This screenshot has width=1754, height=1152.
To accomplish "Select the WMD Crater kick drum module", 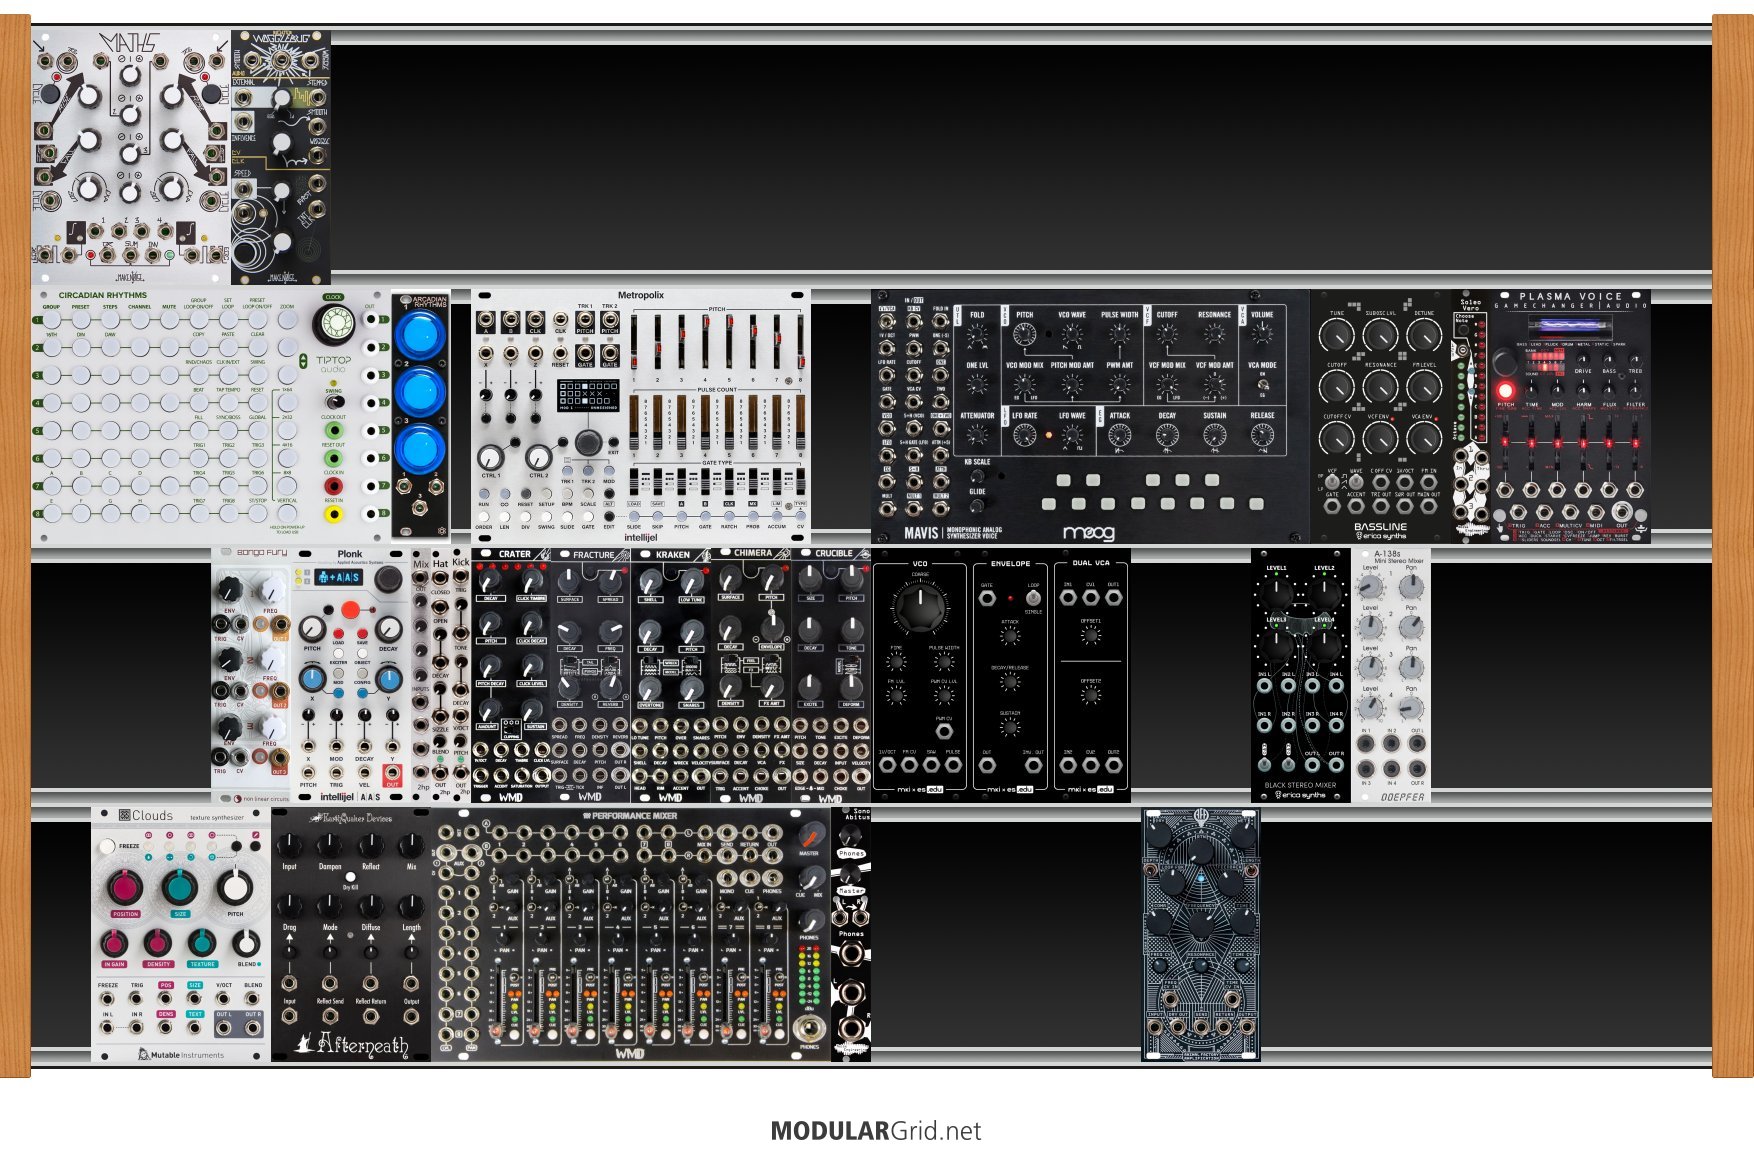I will point(511,676).
